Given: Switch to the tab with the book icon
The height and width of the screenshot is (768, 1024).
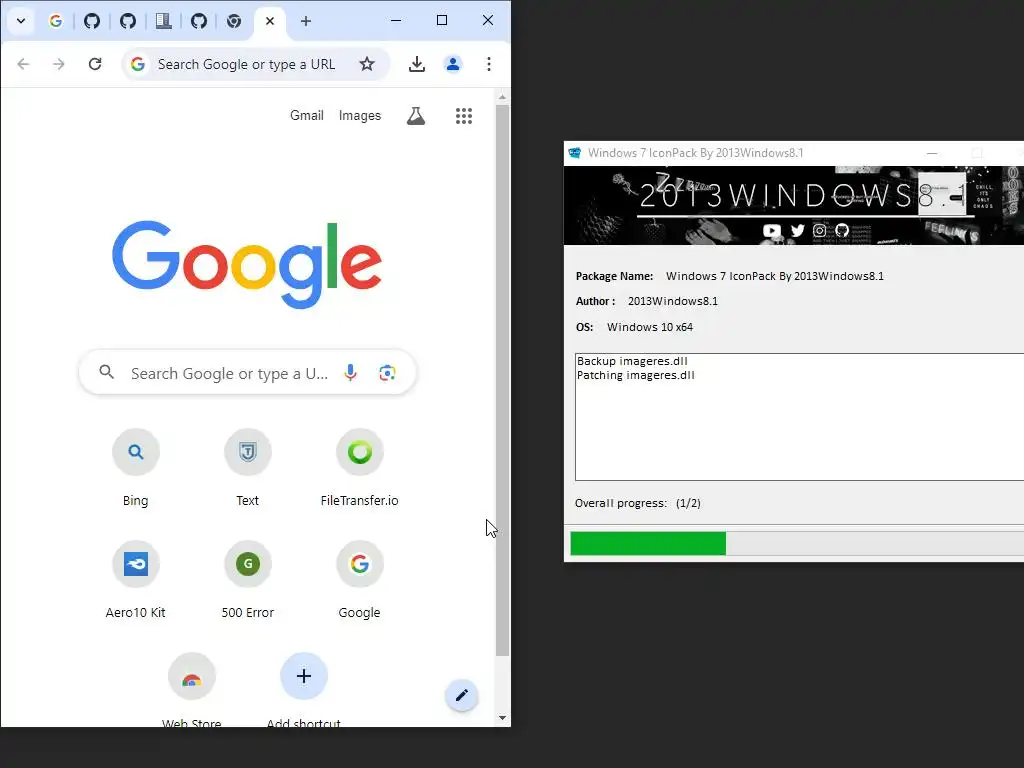Looking at the screenshot, I should point(163,21).
